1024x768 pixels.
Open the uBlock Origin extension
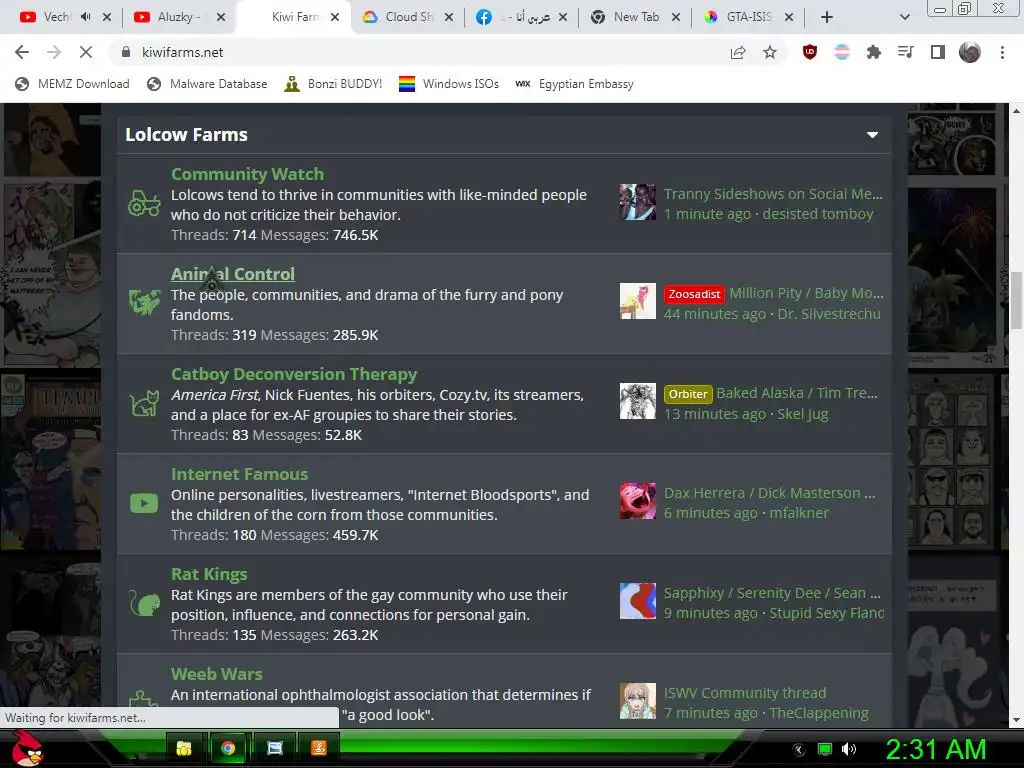pyautogui.click(x=810, y=52)
